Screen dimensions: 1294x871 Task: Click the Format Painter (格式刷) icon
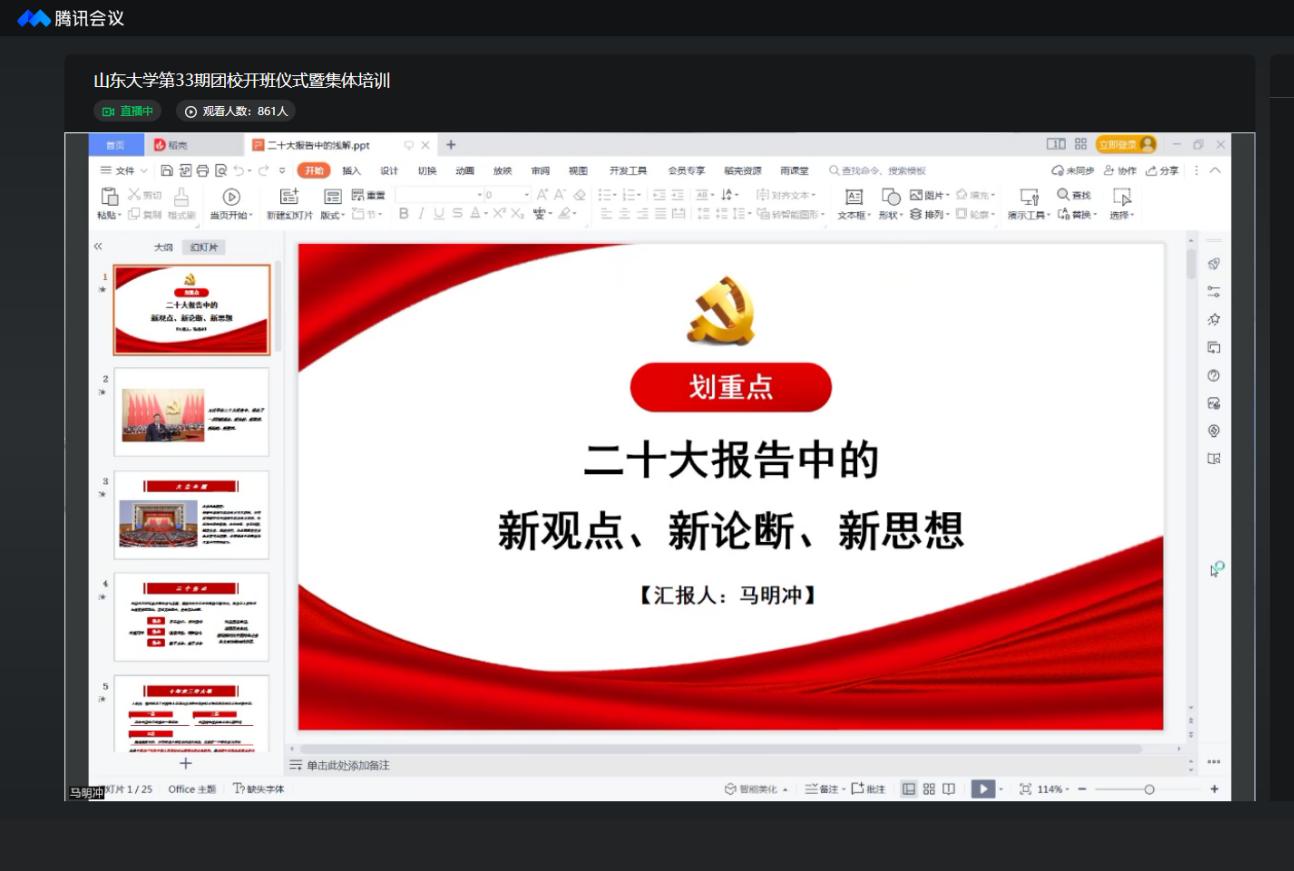coord(181,197)
